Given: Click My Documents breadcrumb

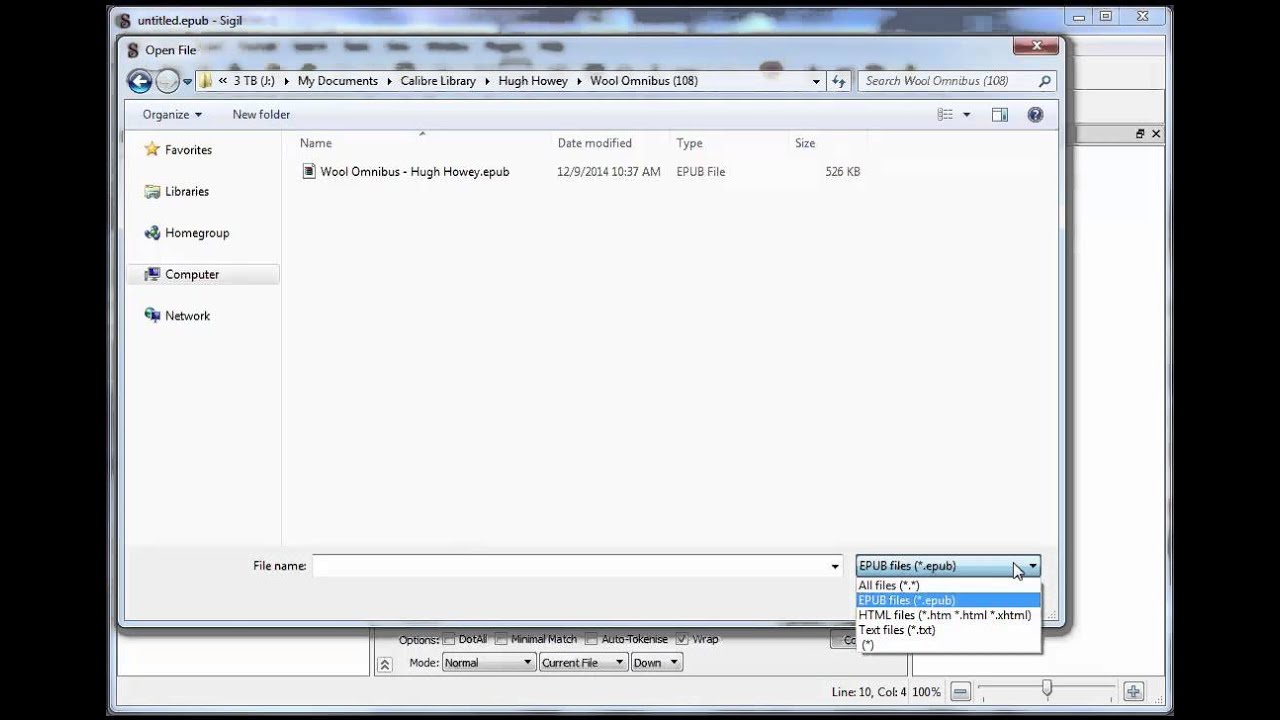Looking at the screenshot, I should coord(338,81).
